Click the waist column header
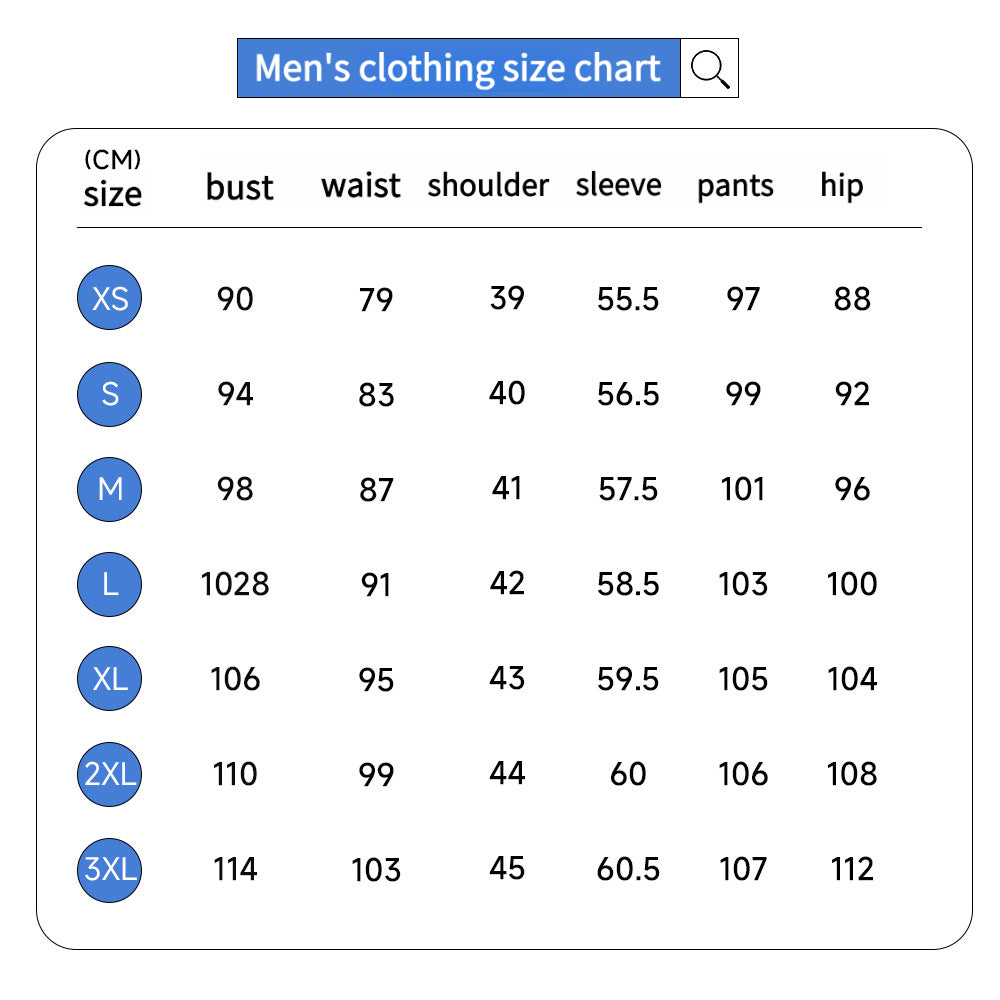 click(360, 186)
